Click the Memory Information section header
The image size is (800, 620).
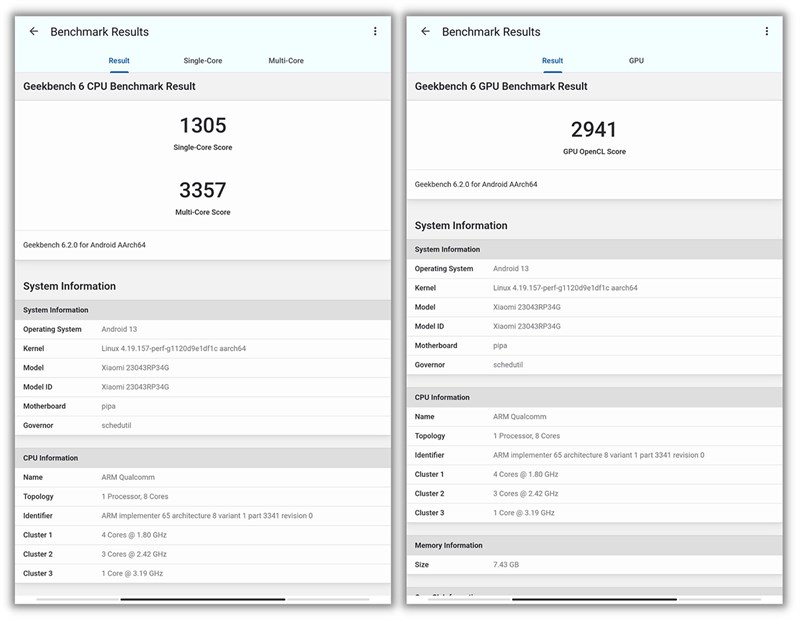(594, 545)
